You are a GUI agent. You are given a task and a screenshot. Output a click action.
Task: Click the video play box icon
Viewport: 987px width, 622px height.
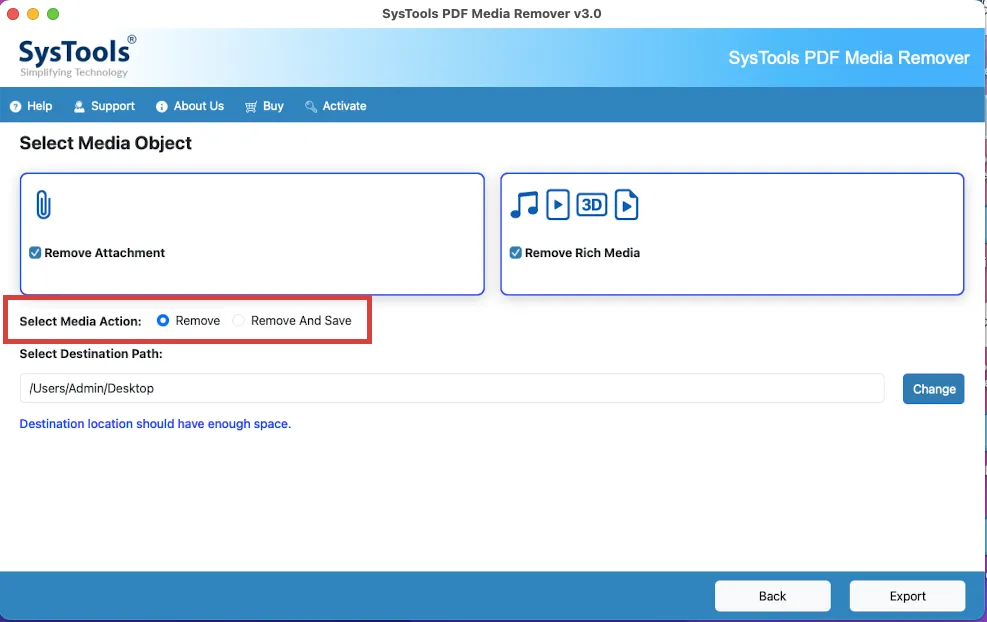click(x=558, y=205)
